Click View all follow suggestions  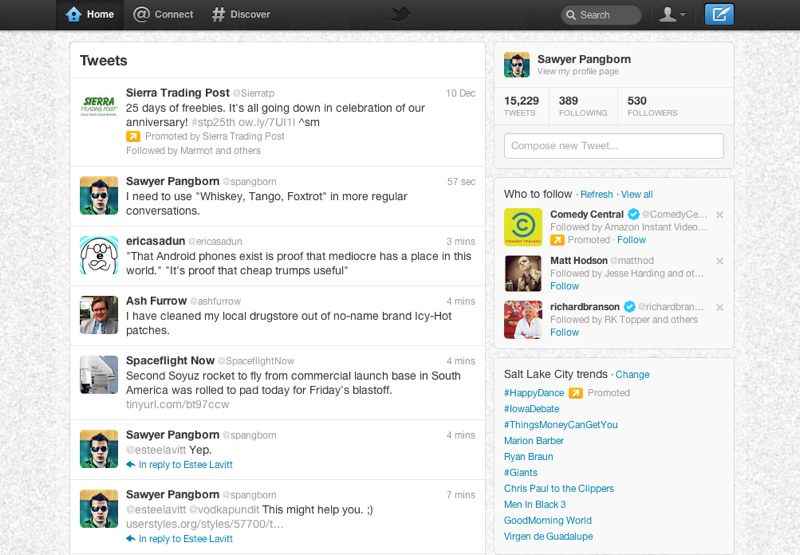pyautogui.click(x=637, y=194)
